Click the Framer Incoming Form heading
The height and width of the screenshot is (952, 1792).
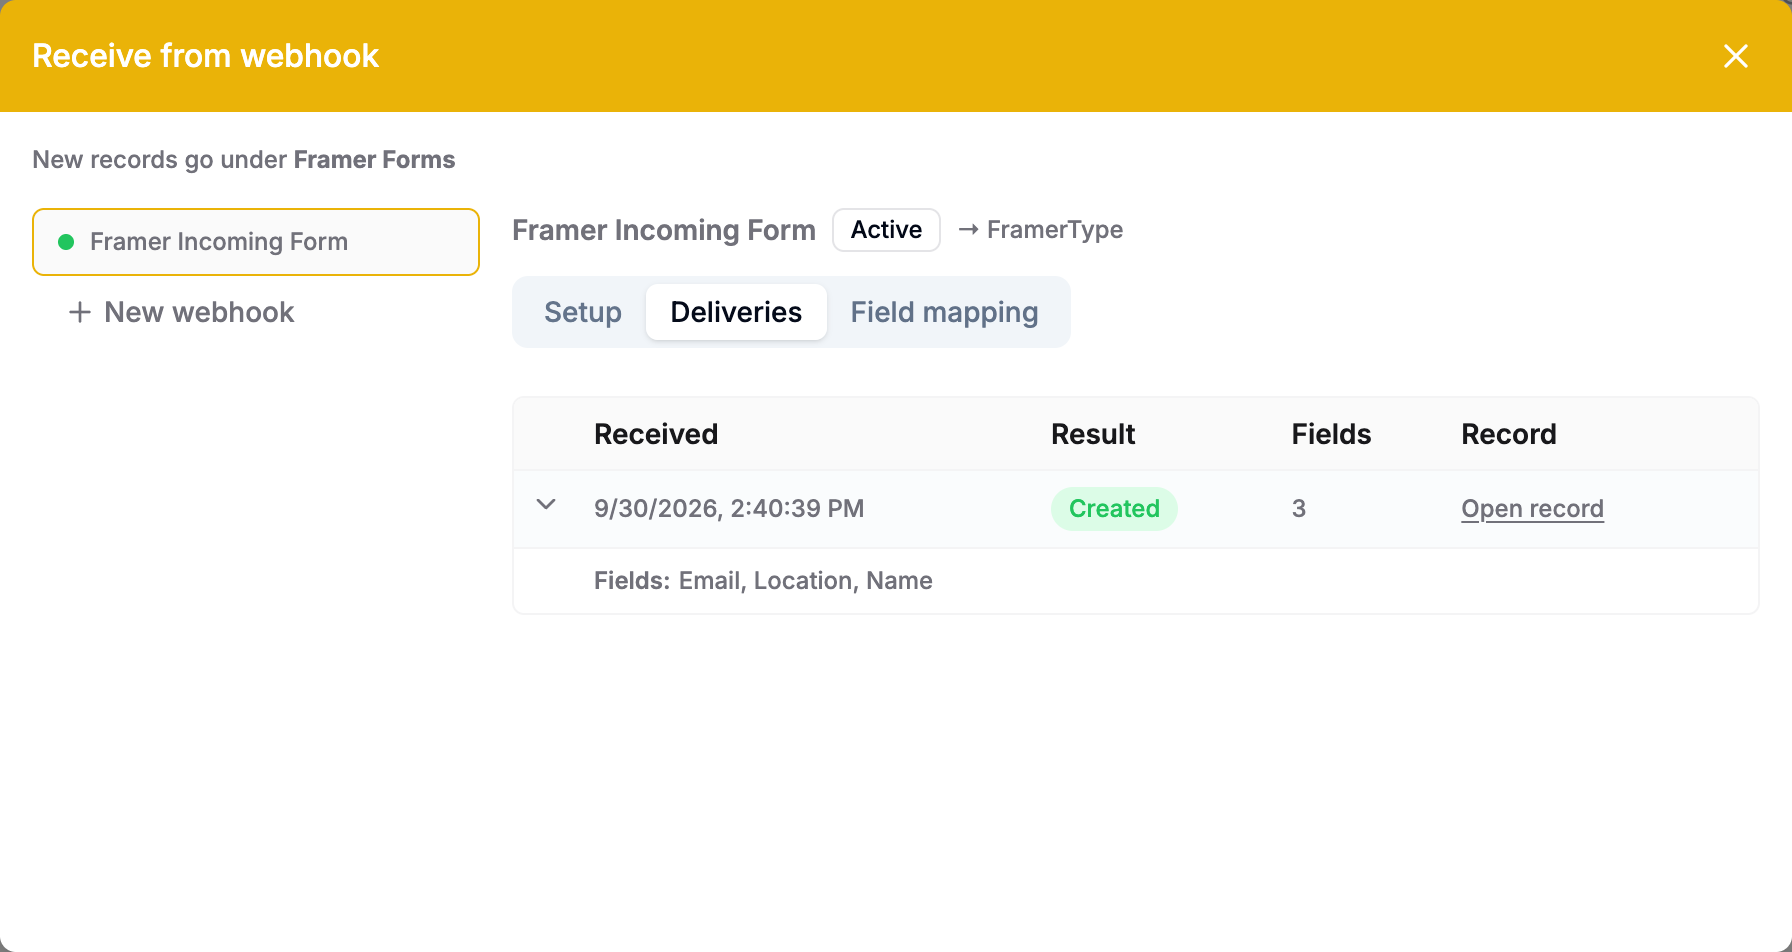tap(664, 230)
